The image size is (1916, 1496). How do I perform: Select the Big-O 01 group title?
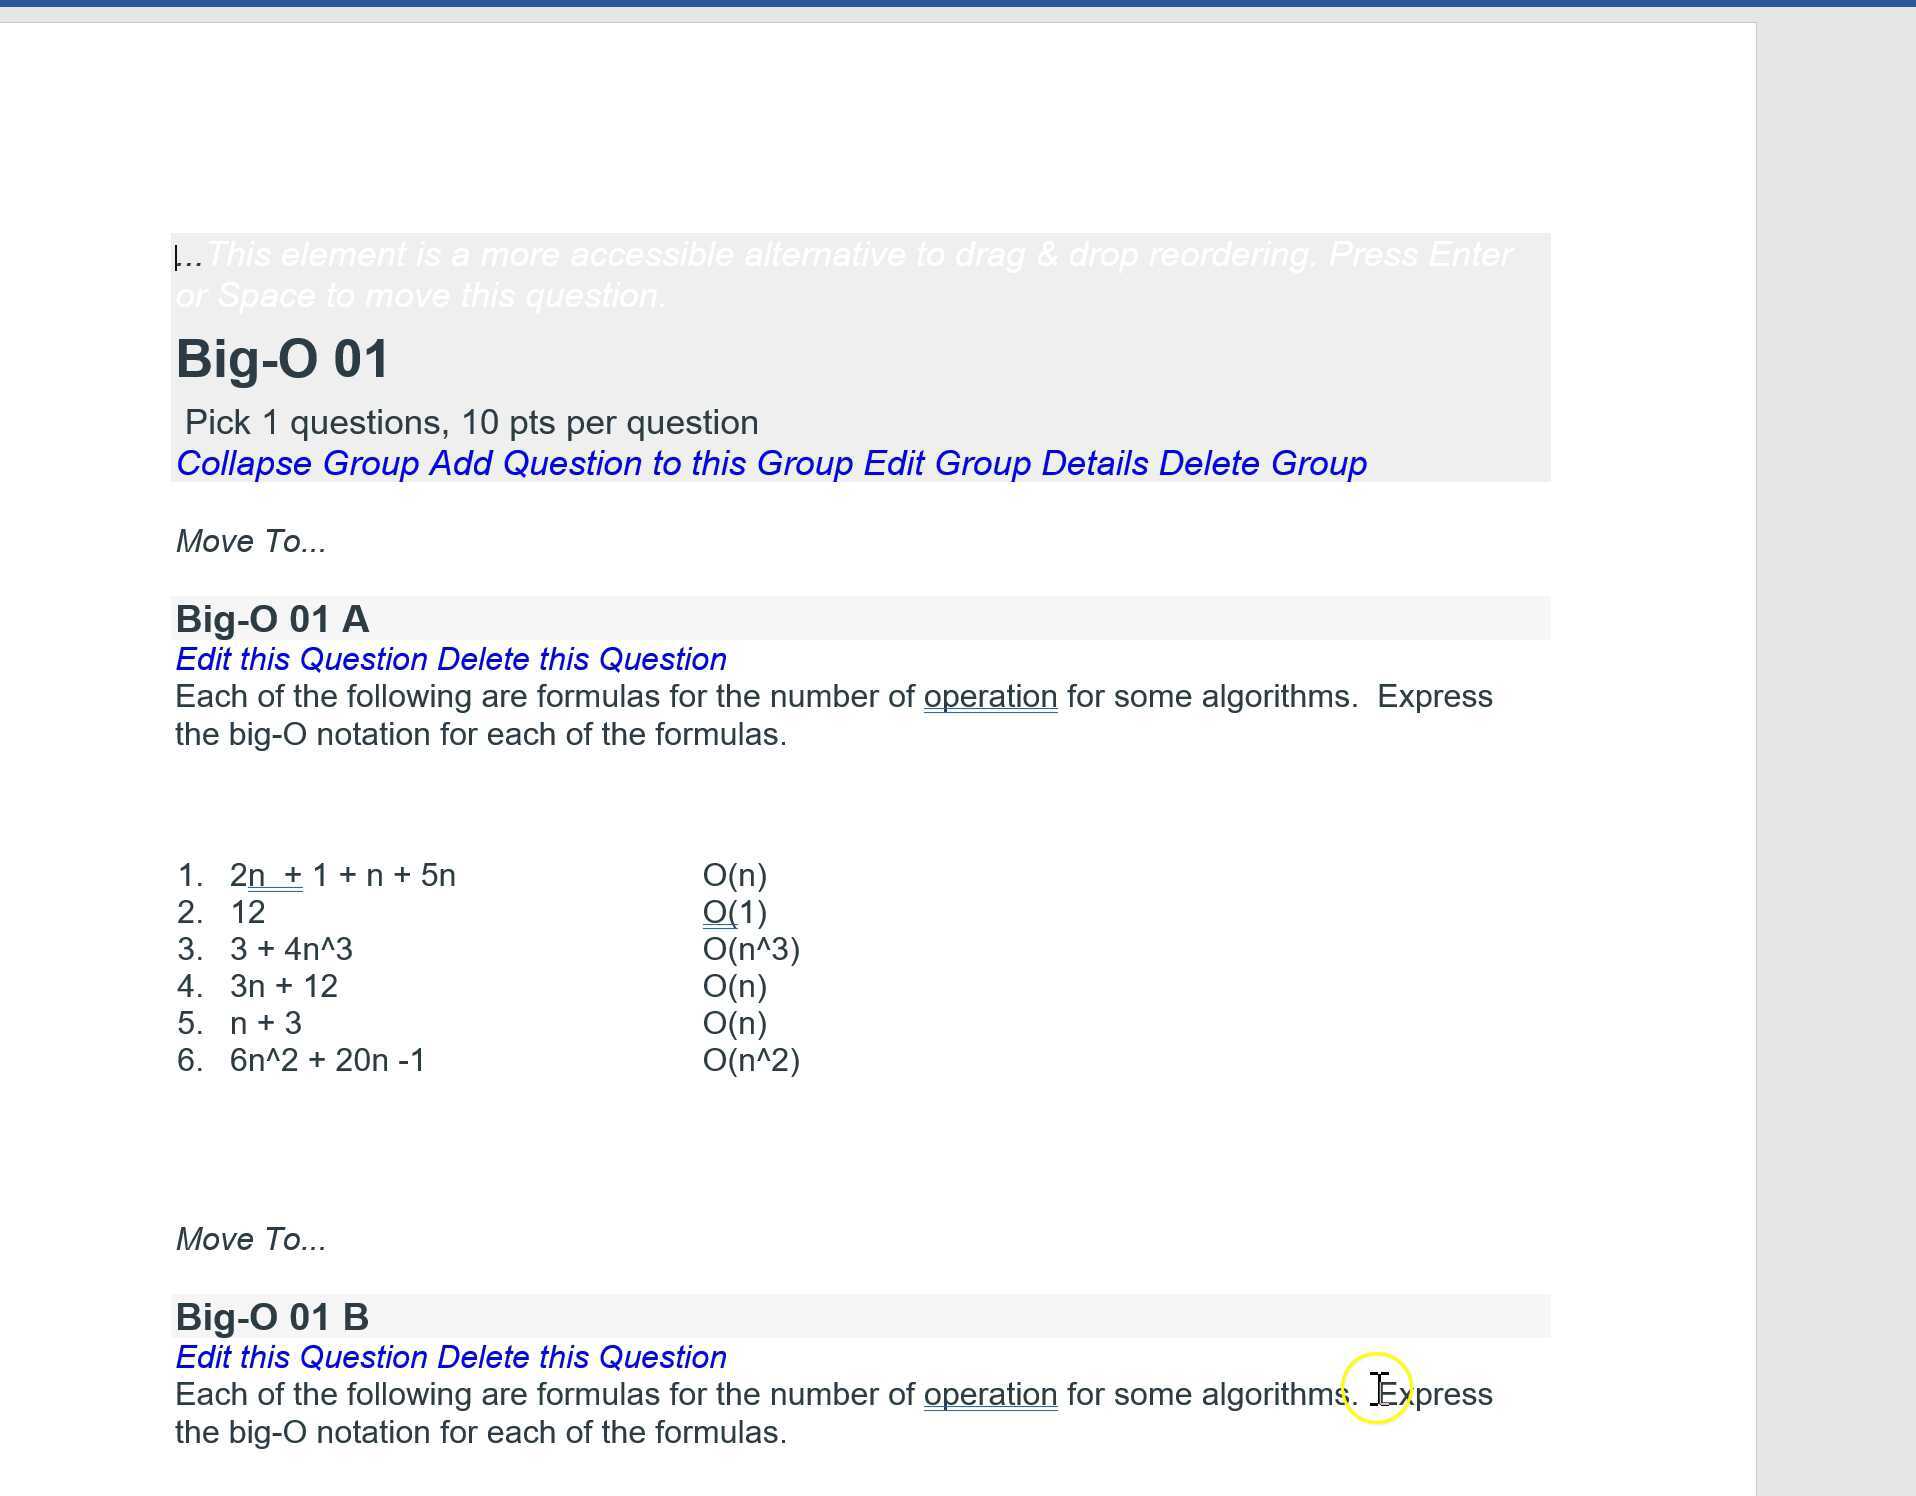(283, 358)
